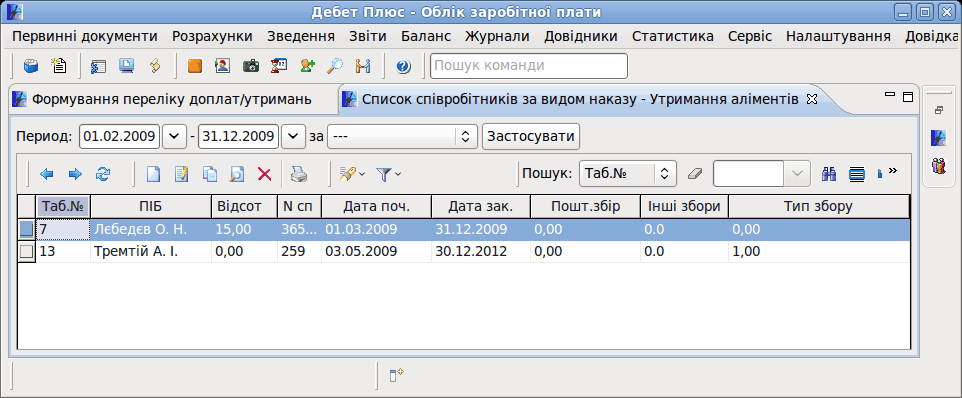
Task: Sort by the Дата поч. column header
Action: click(x=376, y=207)
